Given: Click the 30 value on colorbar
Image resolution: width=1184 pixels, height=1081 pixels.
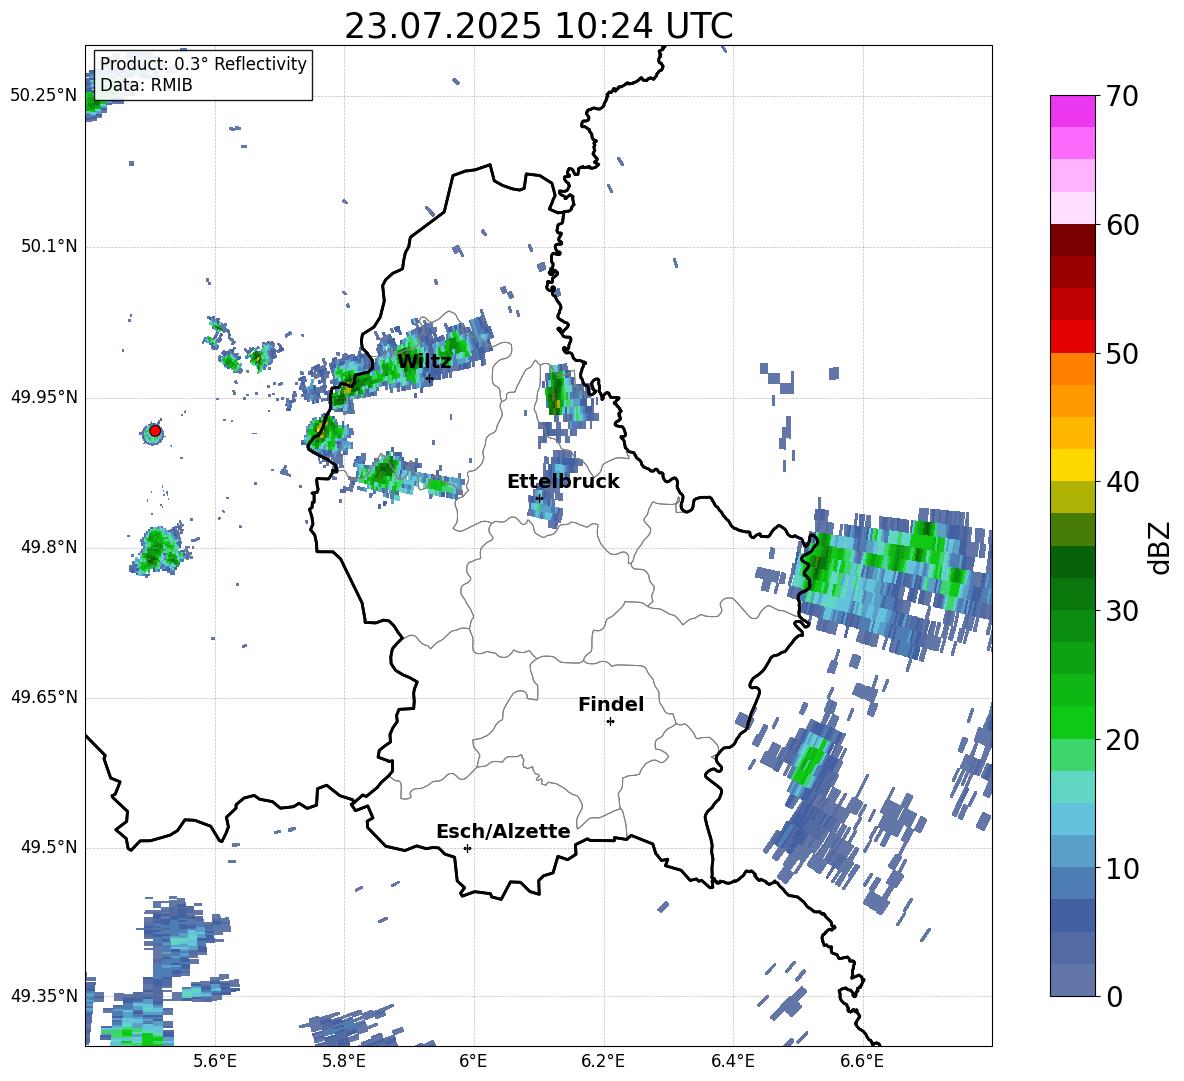Looking at the screenshot, I should (x=1123, y=611).
